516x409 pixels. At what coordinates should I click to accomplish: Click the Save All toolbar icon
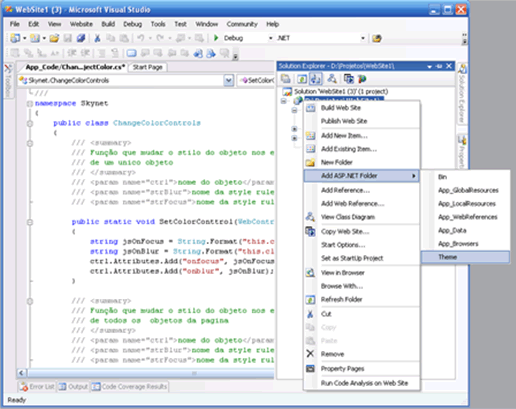click(81, 38)
